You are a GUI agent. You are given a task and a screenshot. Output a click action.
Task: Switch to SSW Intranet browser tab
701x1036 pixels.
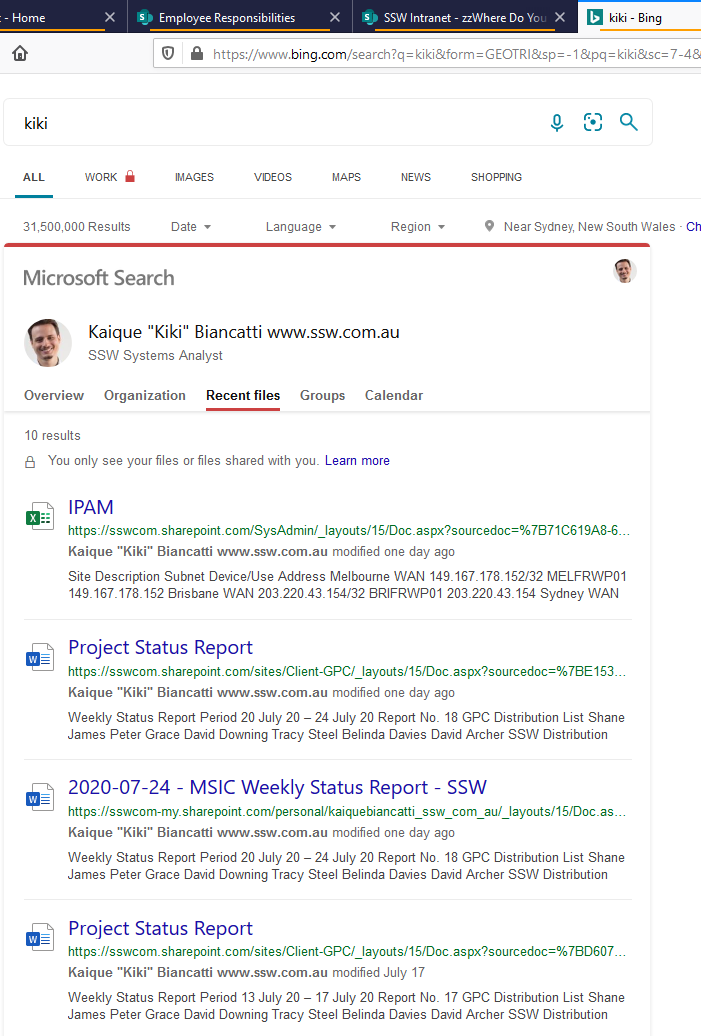[465, 18]
